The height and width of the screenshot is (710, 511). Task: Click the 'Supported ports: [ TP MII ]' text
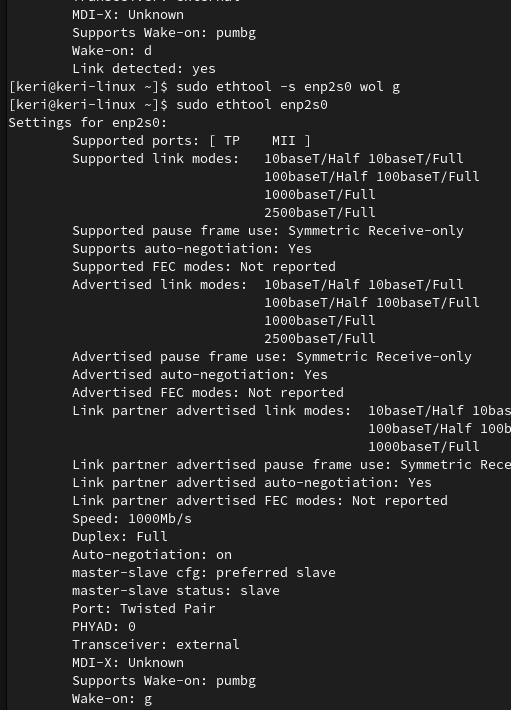[191, 141]
